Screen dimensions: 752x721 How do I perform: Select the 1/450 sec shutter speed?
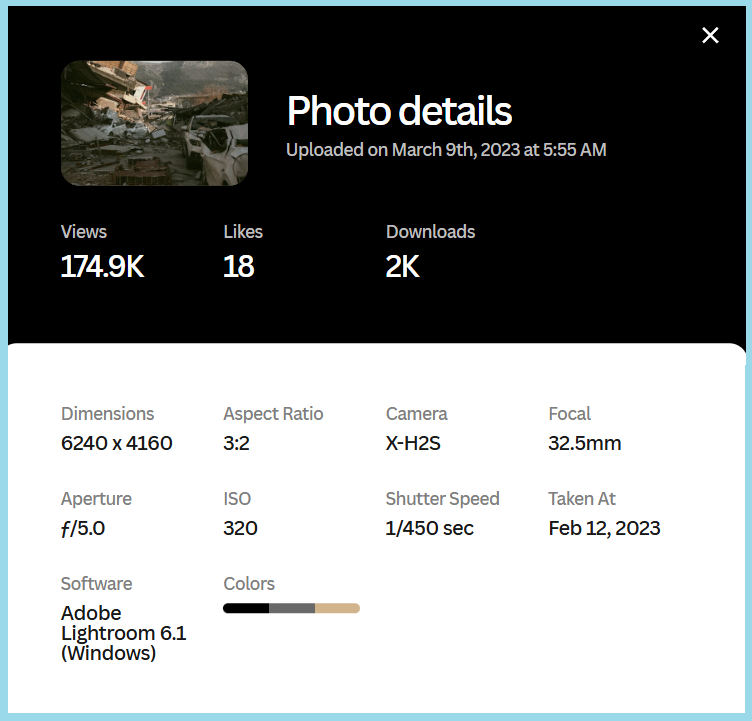coord(430,528)
